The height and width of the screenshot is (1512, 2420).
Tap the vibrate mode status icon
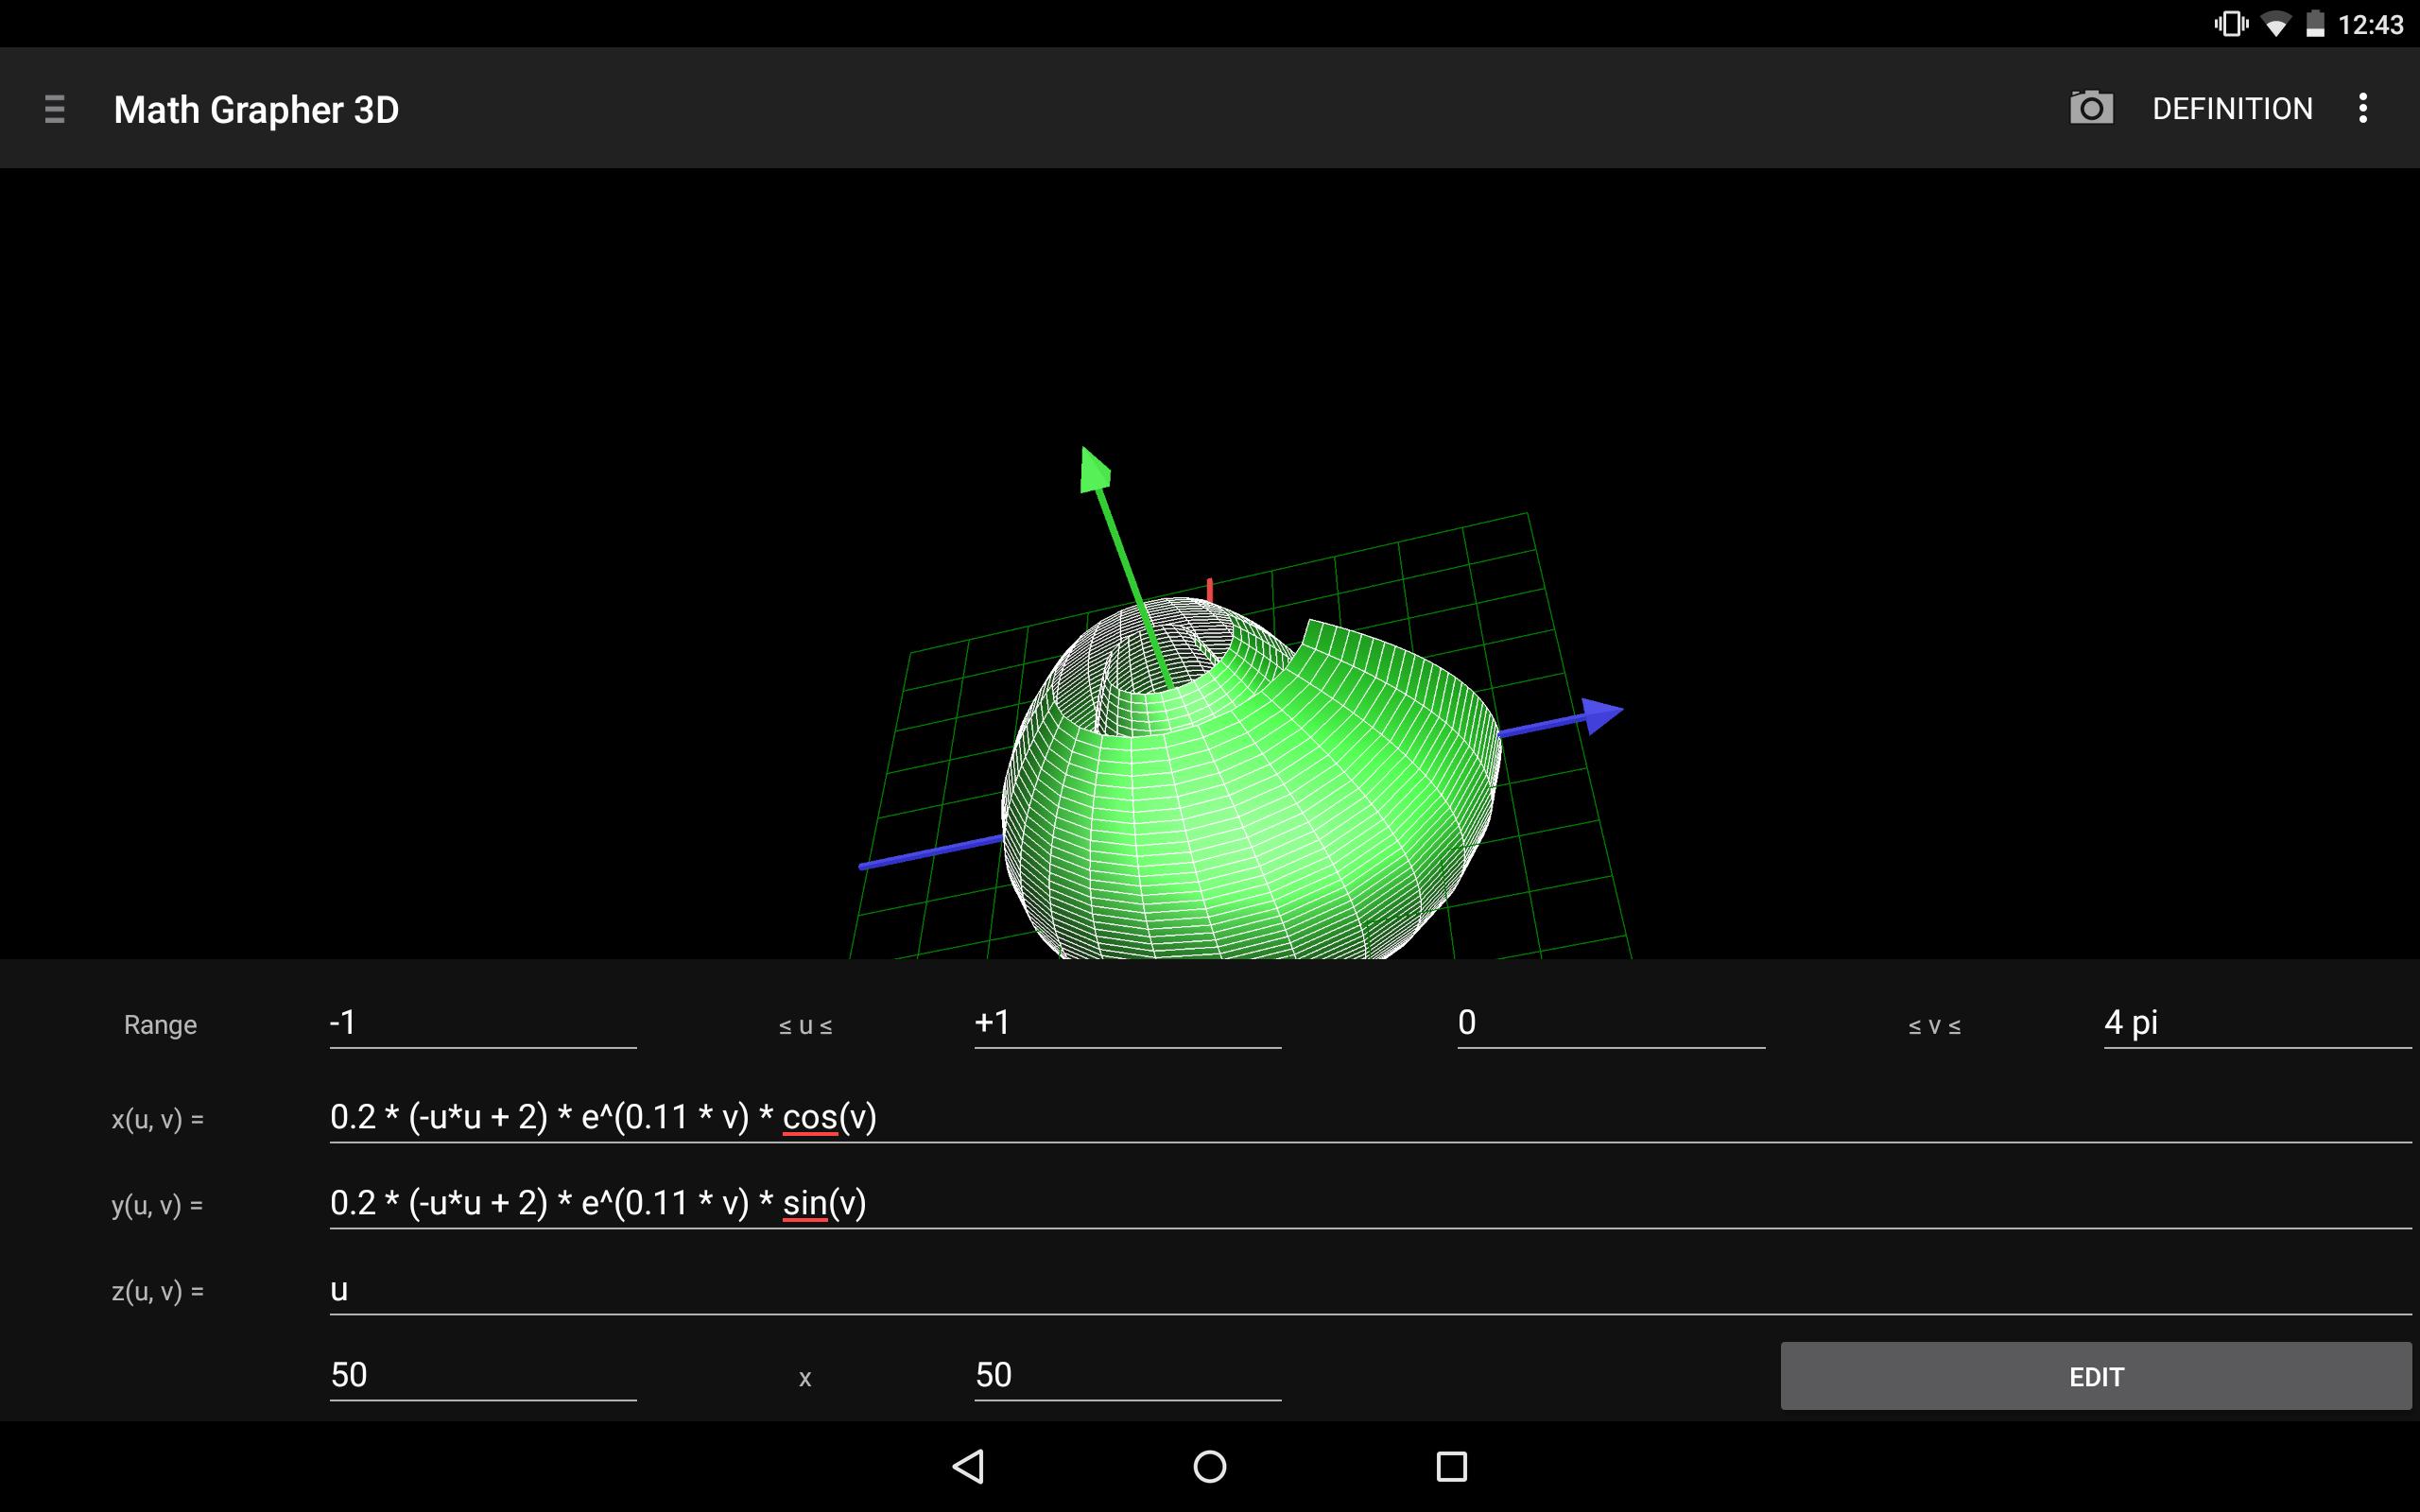click(2231, 24)
